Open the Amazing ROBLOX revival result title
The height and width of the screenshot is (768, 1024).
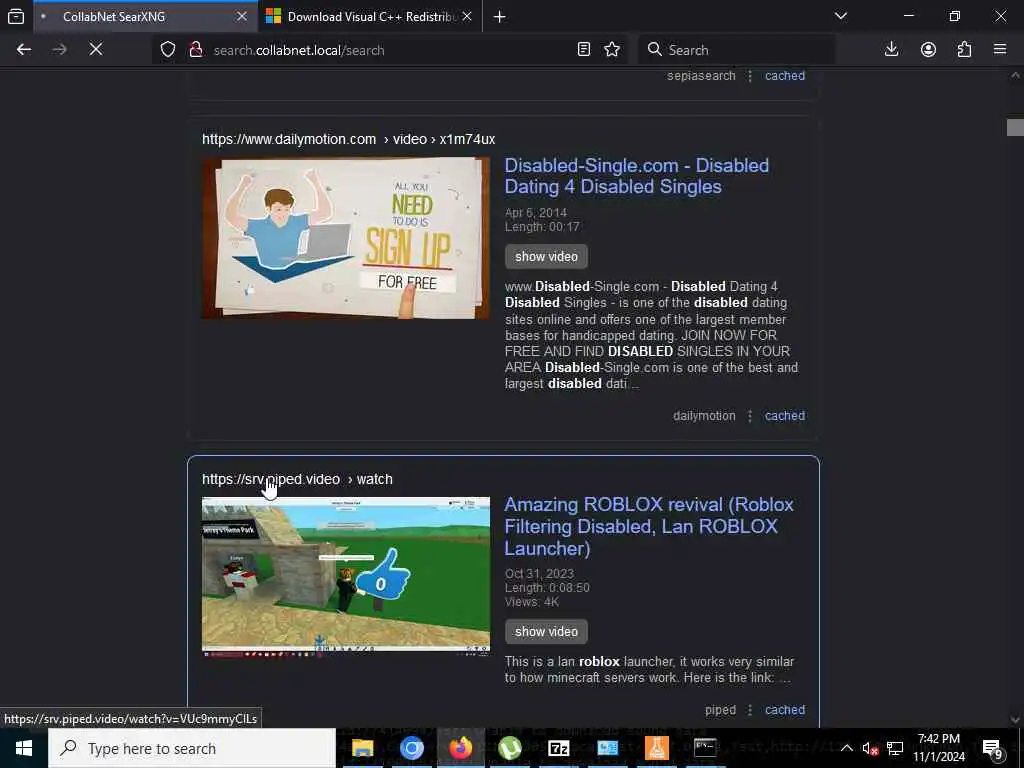click(x=648, y=526)
